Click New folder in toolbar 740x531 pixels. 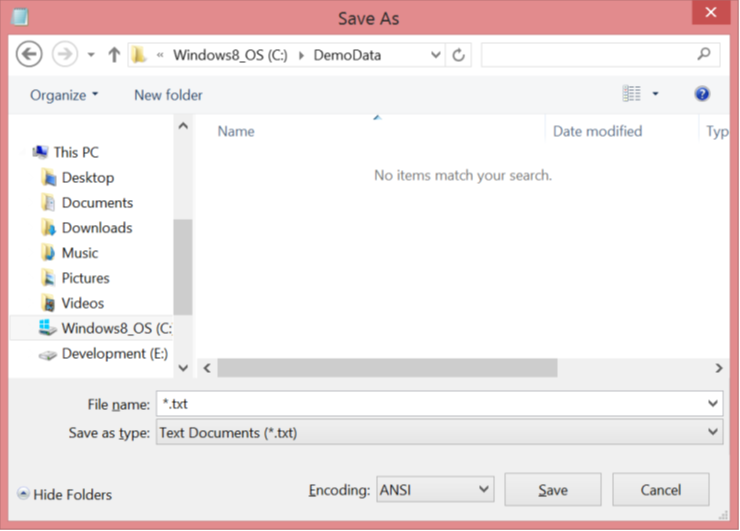point(168,95)
